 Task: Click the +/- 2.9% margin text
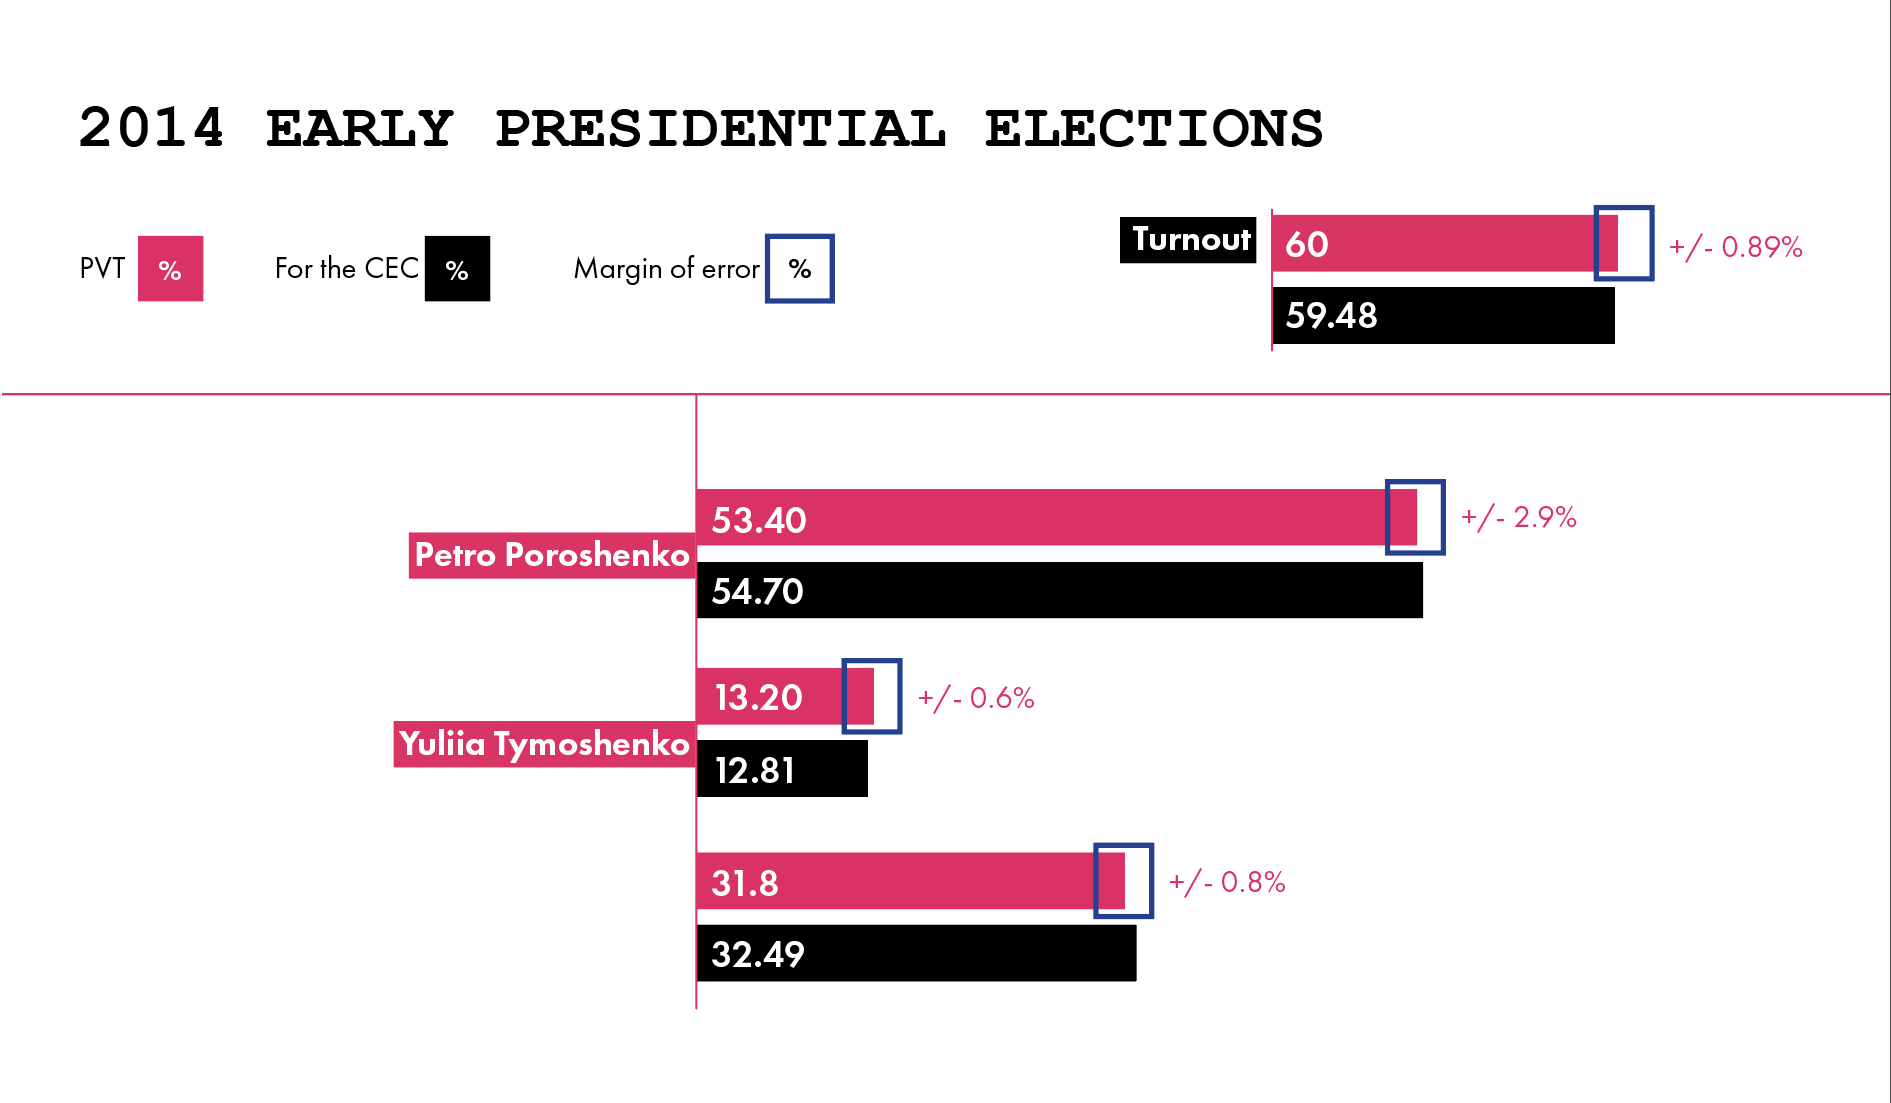[1518, 517]
